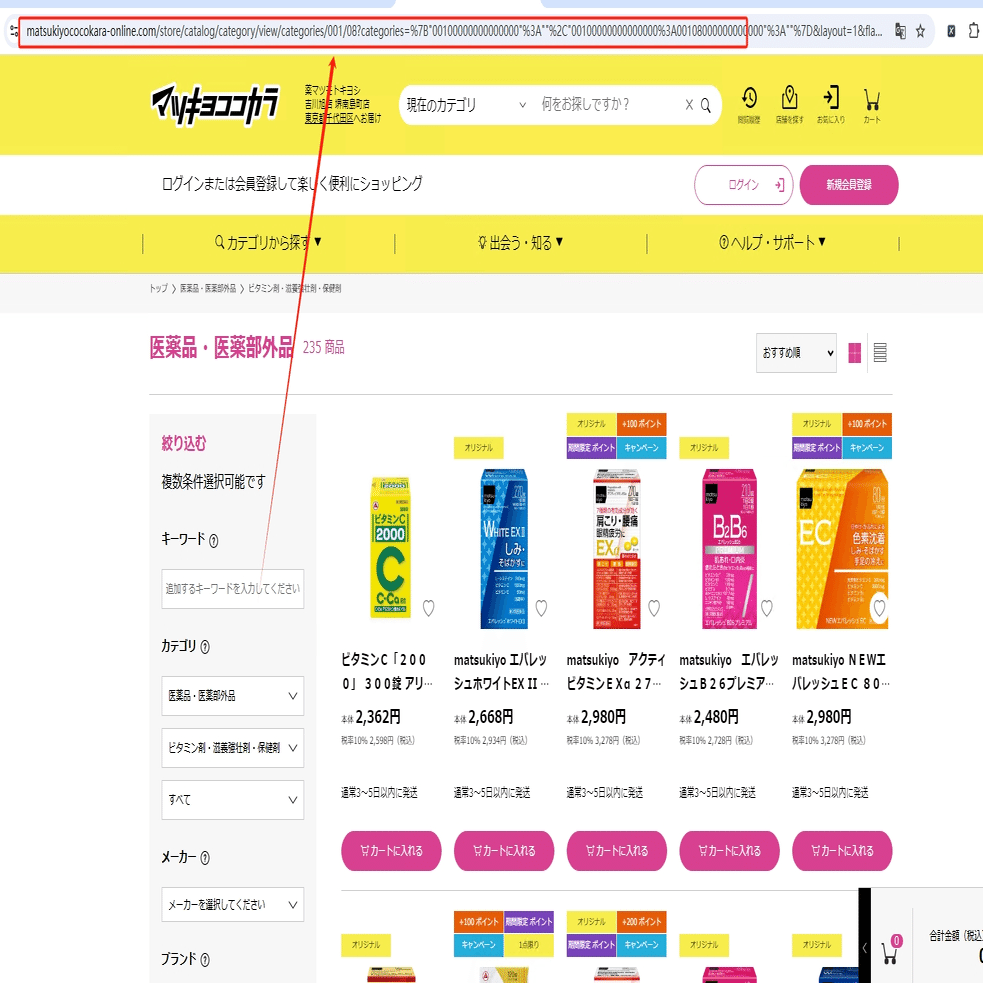983x983 pixels.
Task: Open the 現在のカテゴリ search scope dropdown
Action: pos(466,105)
